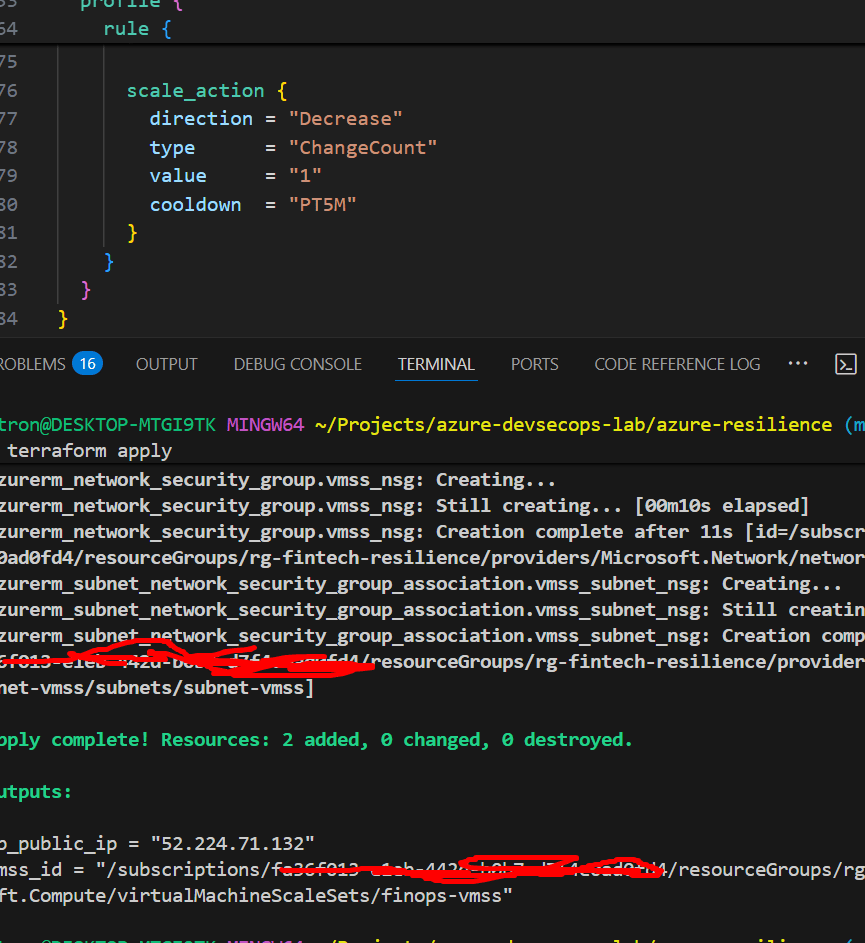Open the PROBLEMS panel tab
The width and height of the screenshot is (865, 943).
[32, 364]
